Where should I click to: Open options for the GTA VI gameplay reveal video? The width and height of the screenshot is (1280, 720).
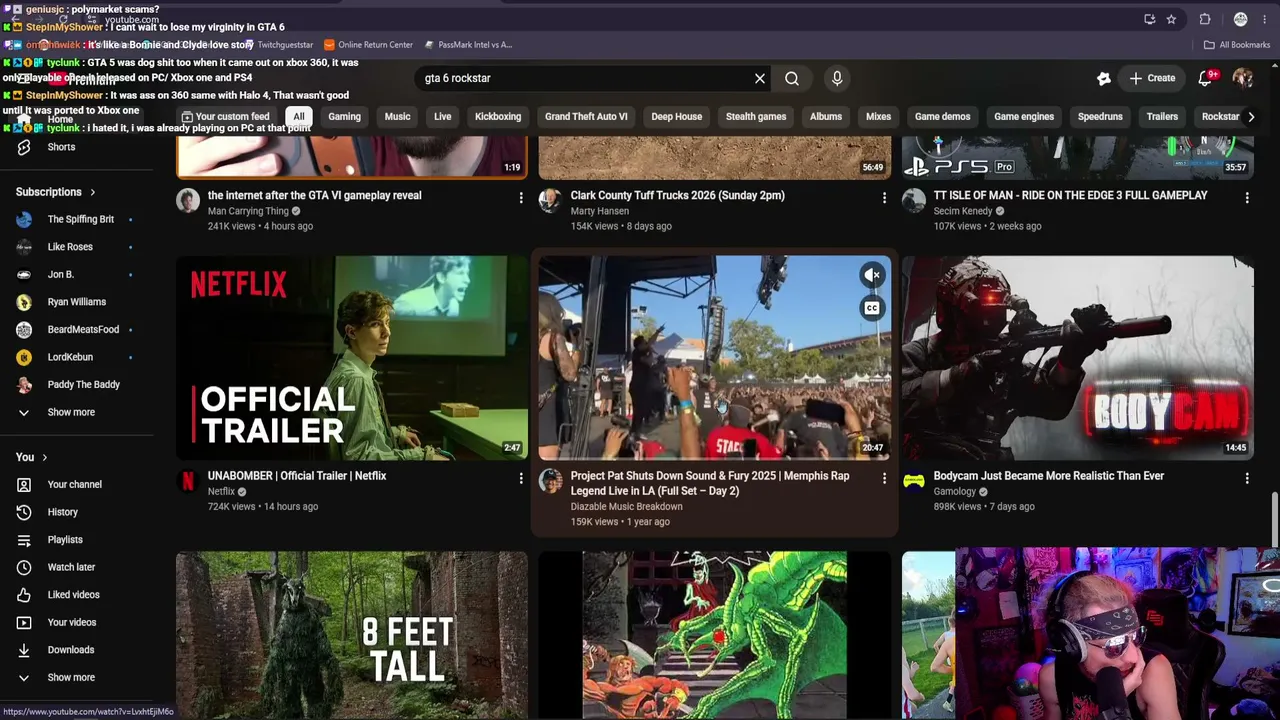521,198
